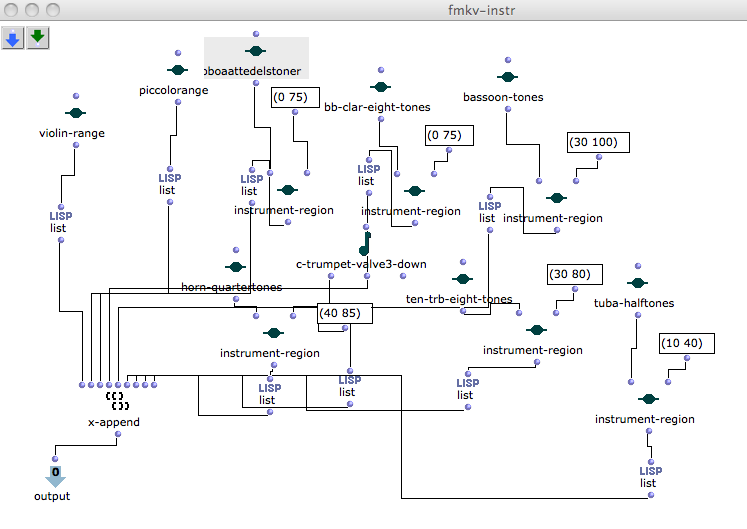
Task: Select the highlighted oboaattedelstoner box
Action: pyautogui.click(x=256, y=58)
